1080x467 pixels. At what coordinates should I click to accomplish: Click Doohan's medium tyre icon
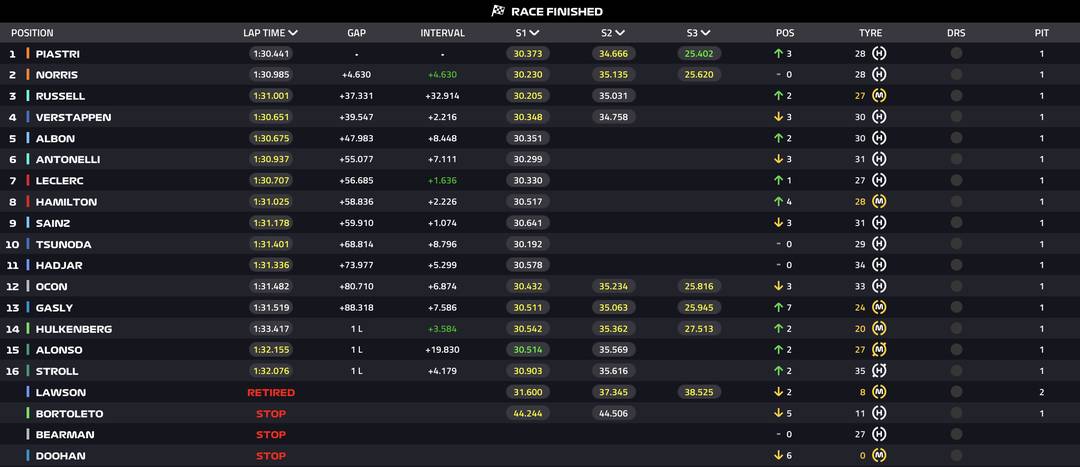tap(879, 456)
